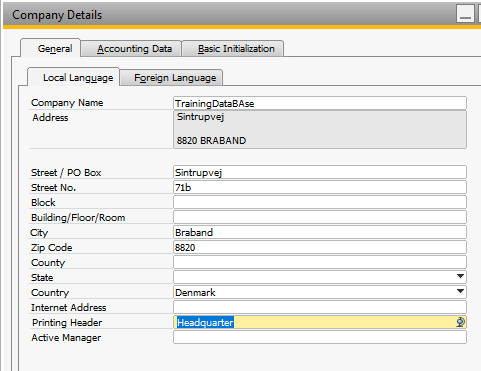
Task: Click the globe icon in Printing Header field
Action: click(x=460, y=322)
